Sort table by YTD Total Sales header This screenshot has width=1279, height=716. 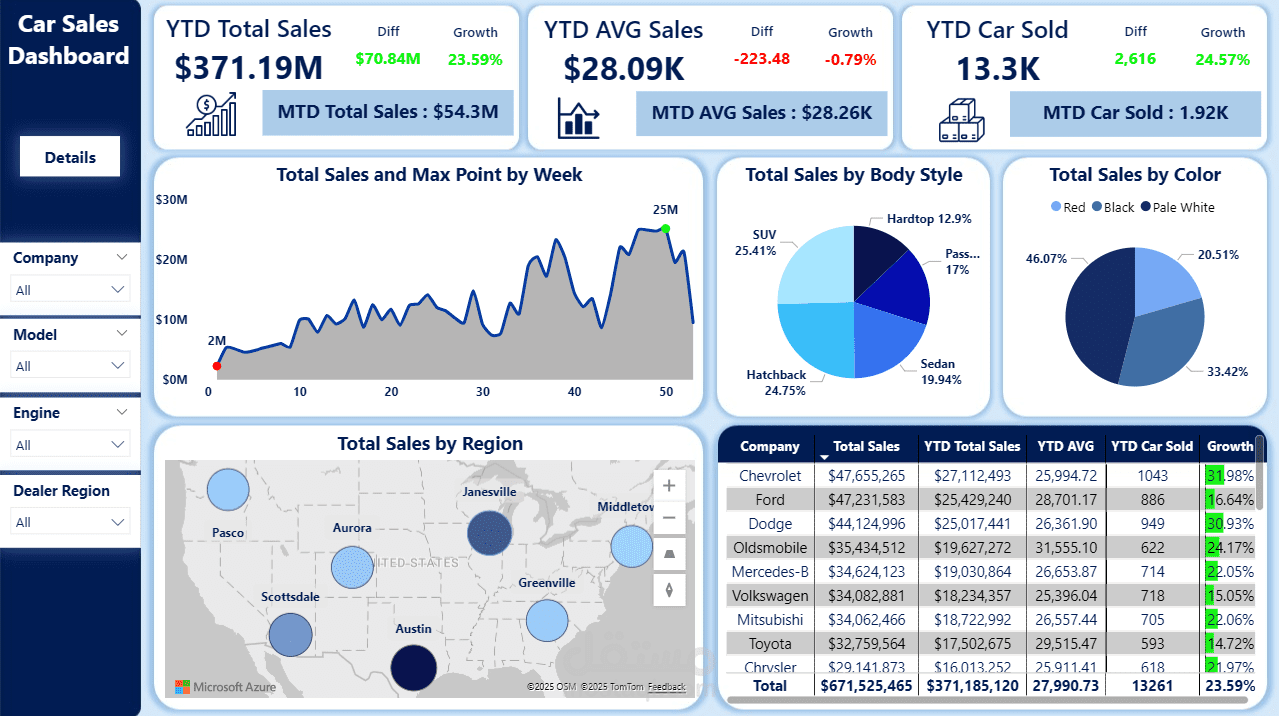click(972, 446)
